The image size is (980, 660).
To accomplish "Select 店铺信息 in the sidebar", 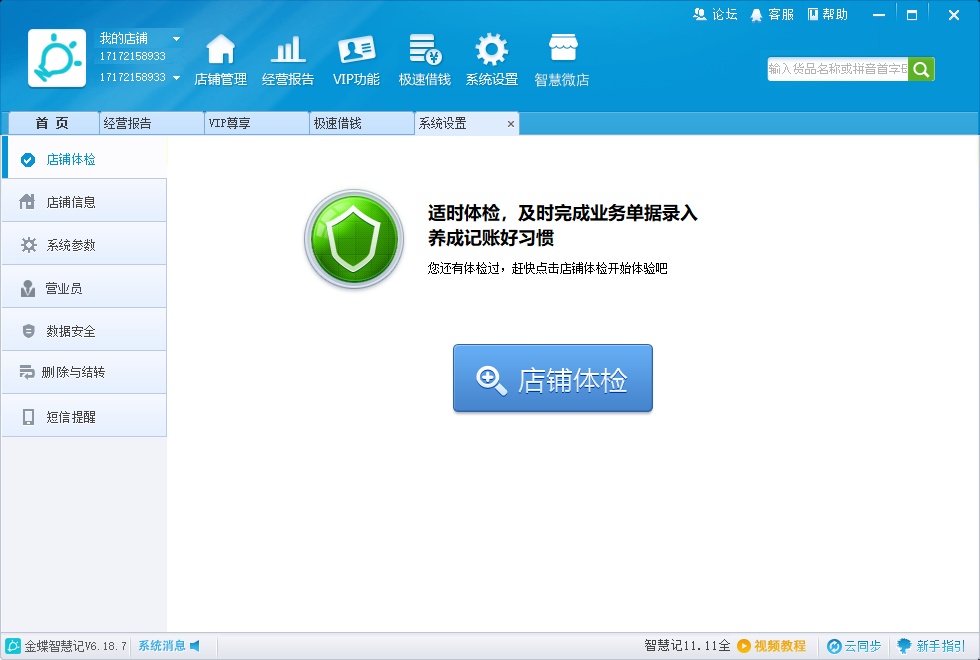I will (84, 202).
